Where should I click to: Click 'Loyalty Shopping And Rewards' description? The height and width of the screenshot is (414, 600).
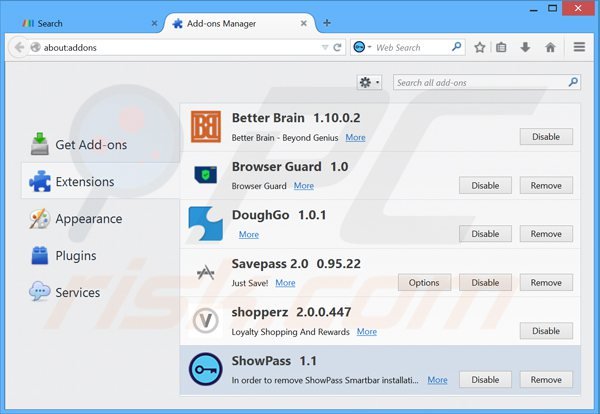click(x=290, y=332)
